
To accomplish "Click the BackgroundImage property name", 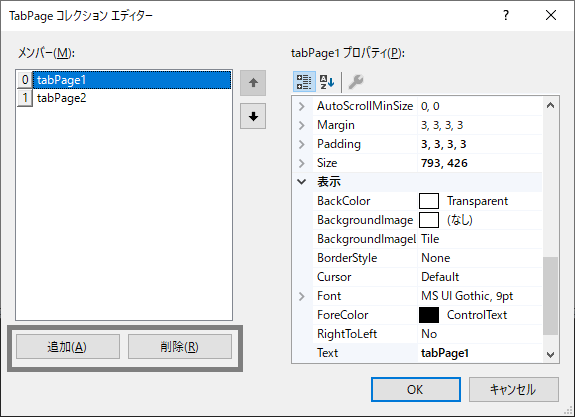I will 365,220.
